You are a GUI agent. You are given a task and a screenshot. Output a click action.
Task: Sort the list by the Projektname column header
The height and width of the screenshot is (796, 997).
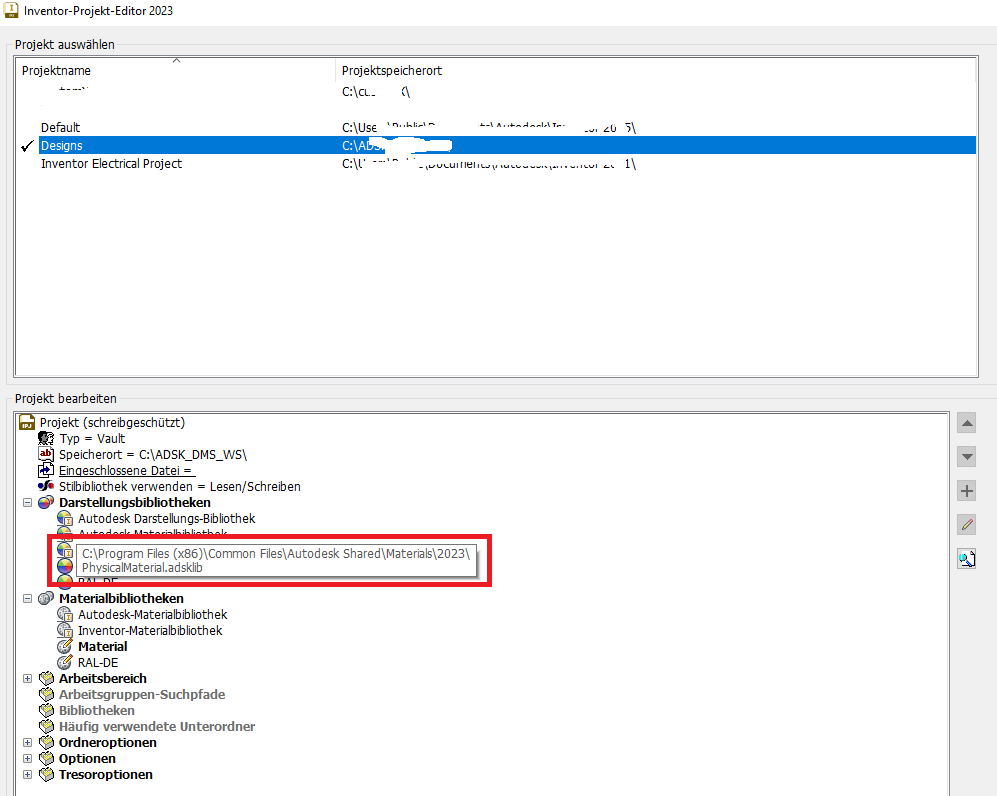(x=176, y=70)
